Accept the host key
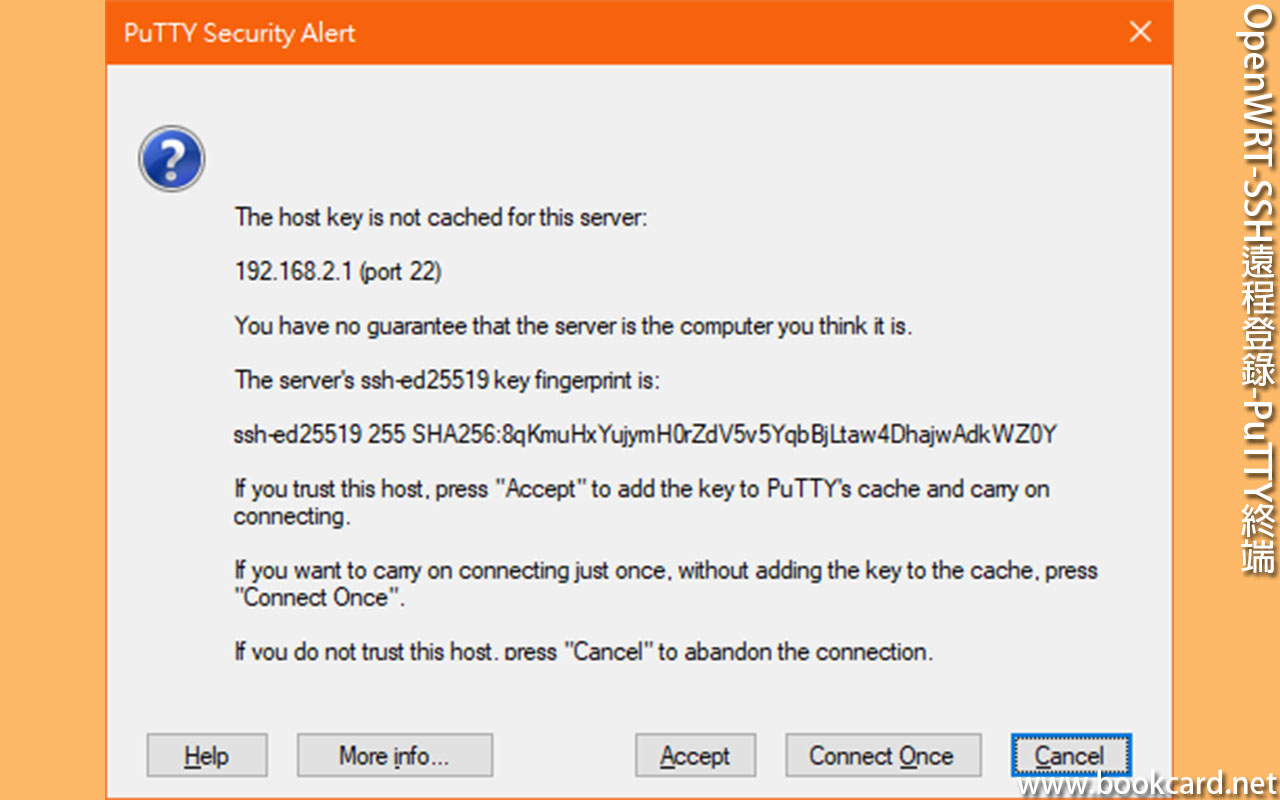Image resolution: width=1280 pixels, height=800 pixels. 695,756
